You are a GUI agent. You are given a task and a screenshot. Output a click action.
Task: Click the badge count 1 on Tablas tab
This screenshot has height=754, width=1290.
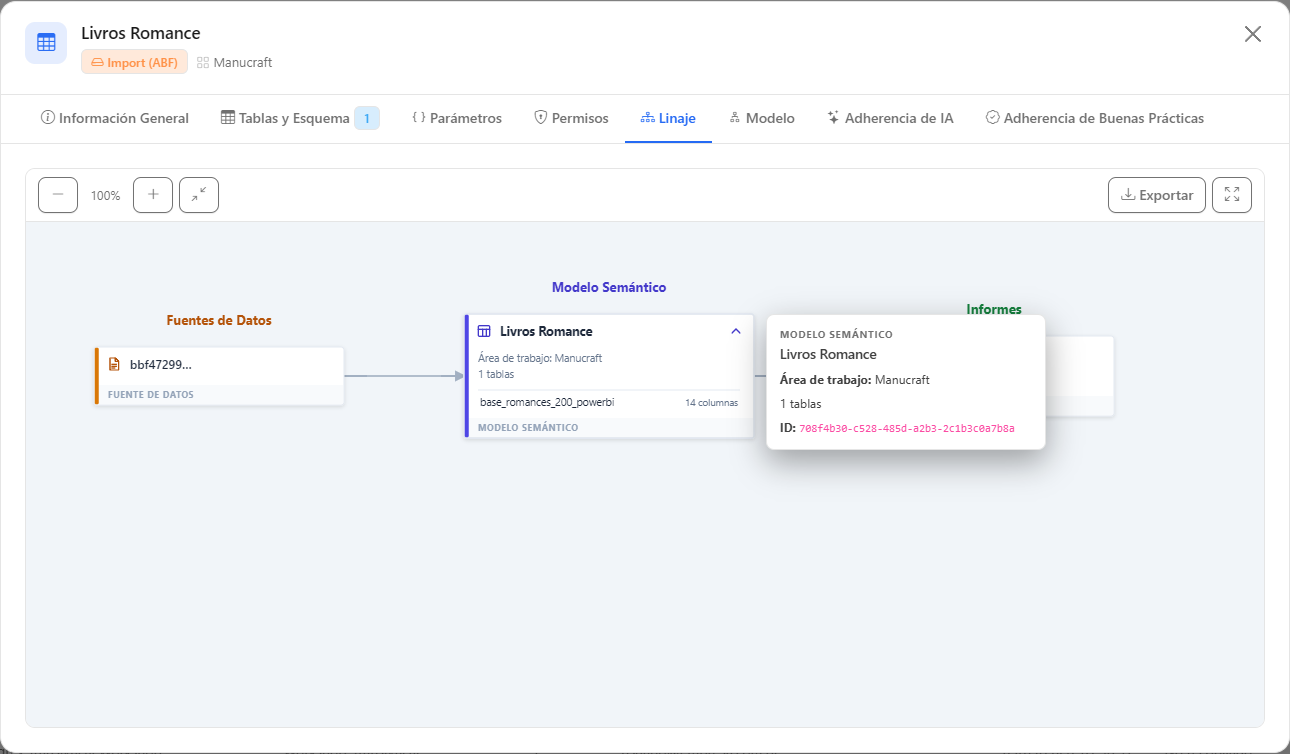point(367,118)
